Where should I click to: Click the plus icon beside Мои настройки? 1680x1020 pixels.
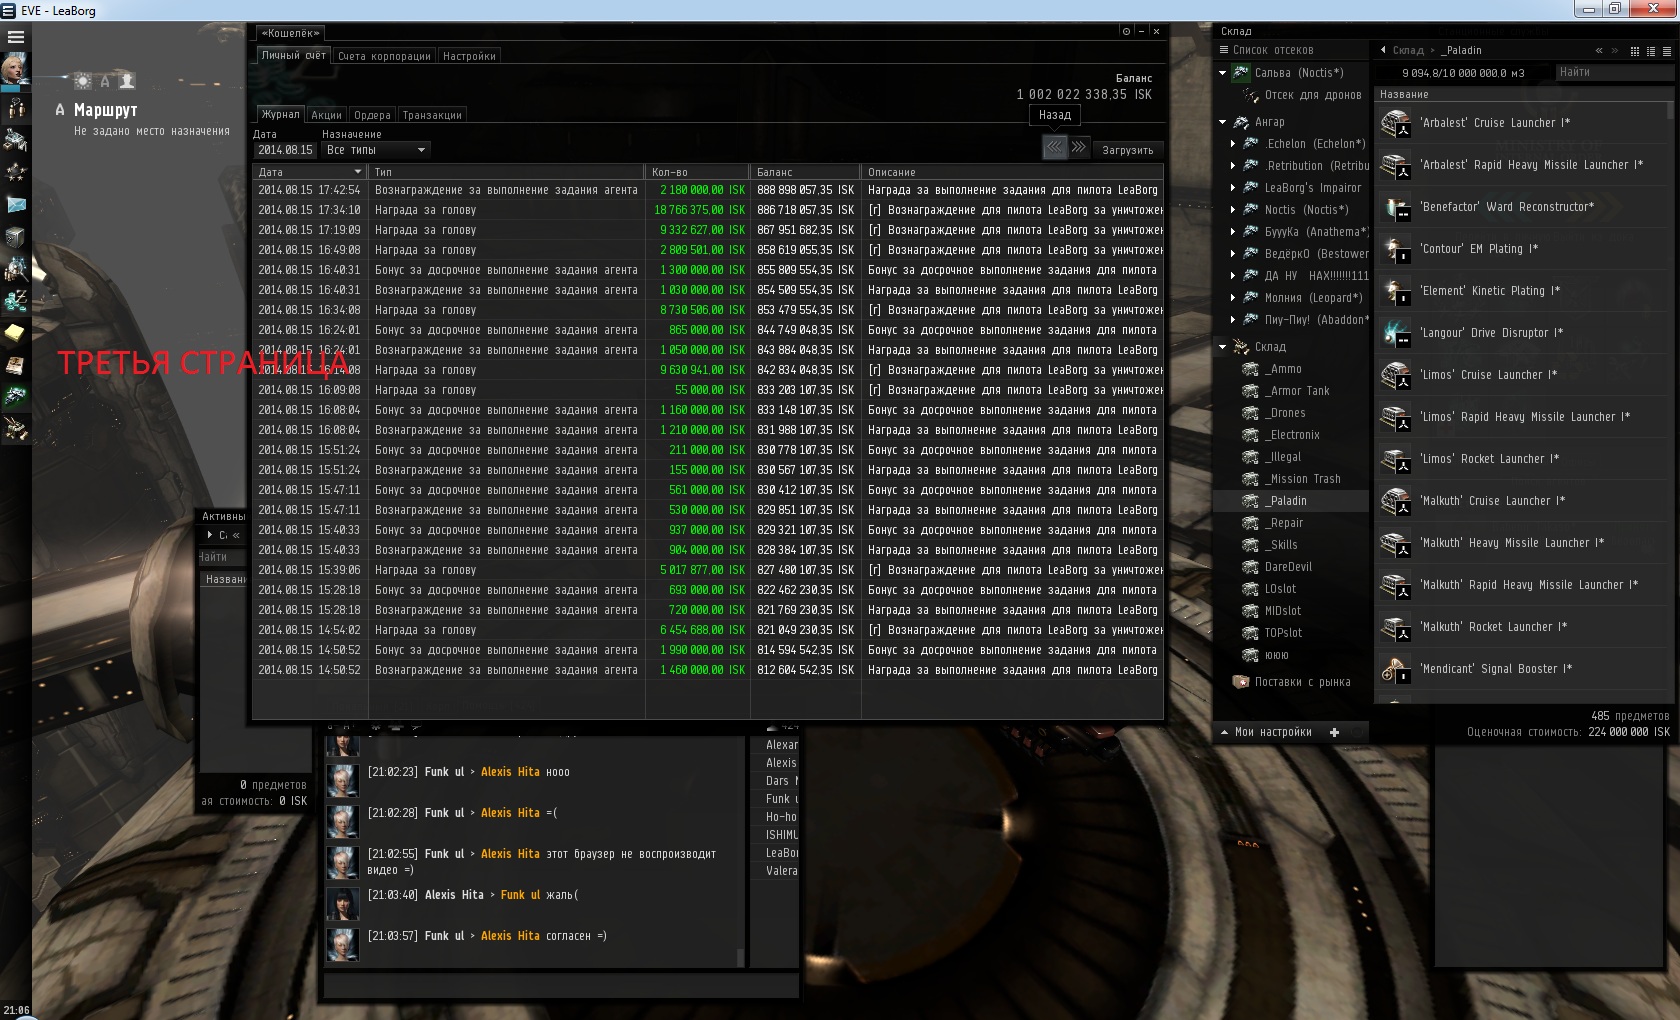1334,732
